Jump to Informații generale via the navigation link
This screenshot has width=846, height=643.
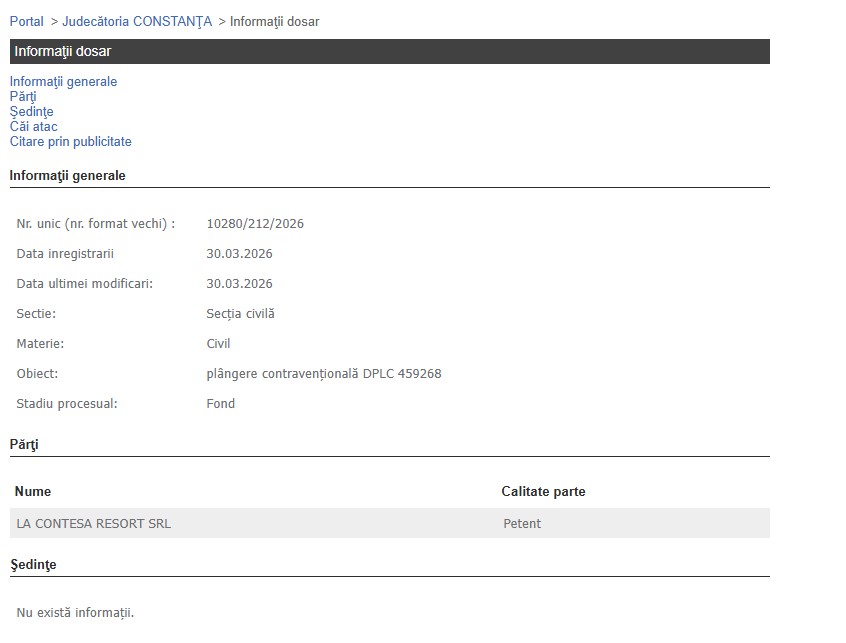(63, 82)
